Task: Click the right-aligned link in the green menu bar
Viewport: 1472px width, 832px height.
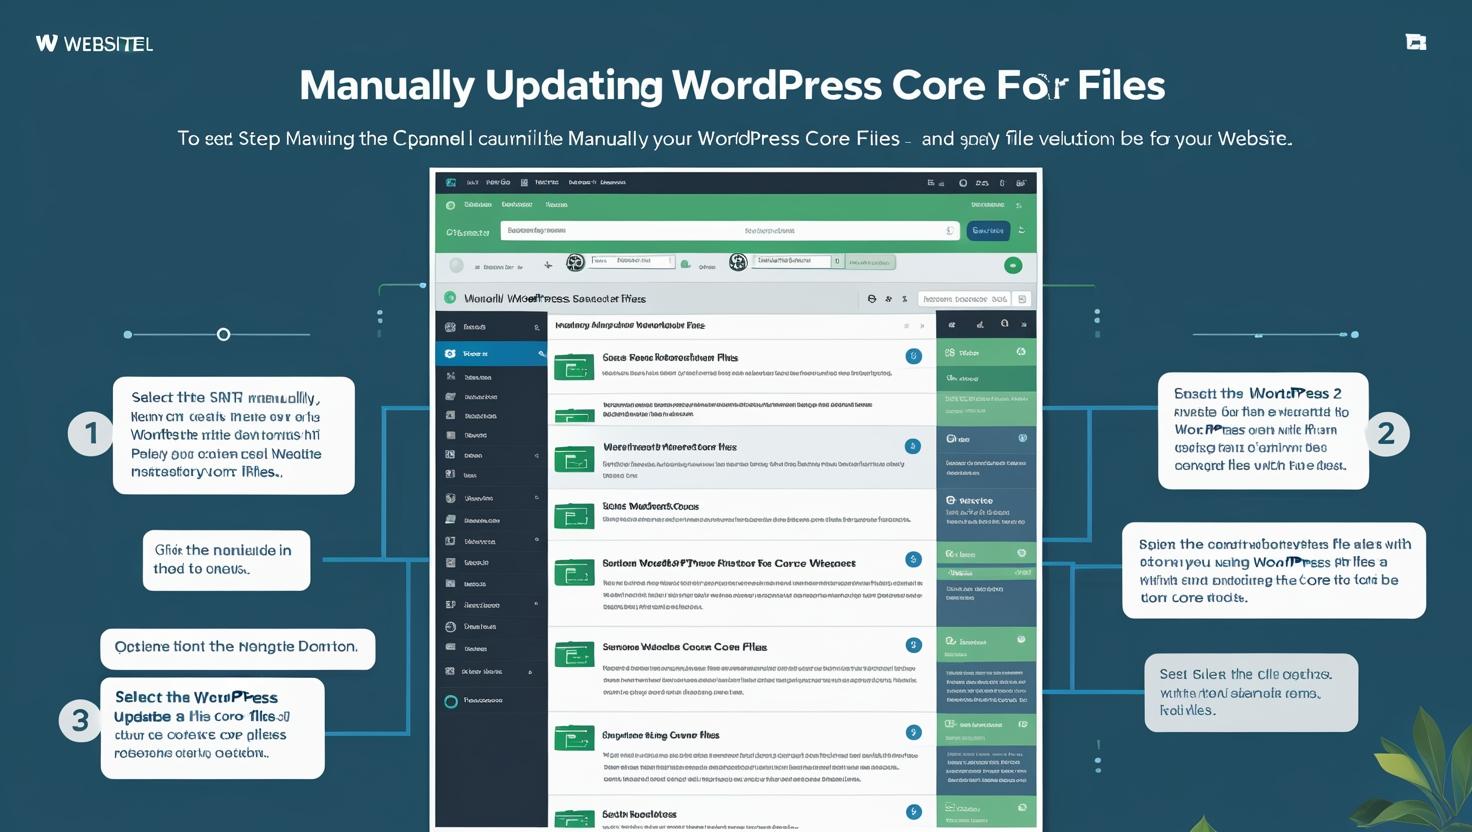Action: tap(988, 205)
